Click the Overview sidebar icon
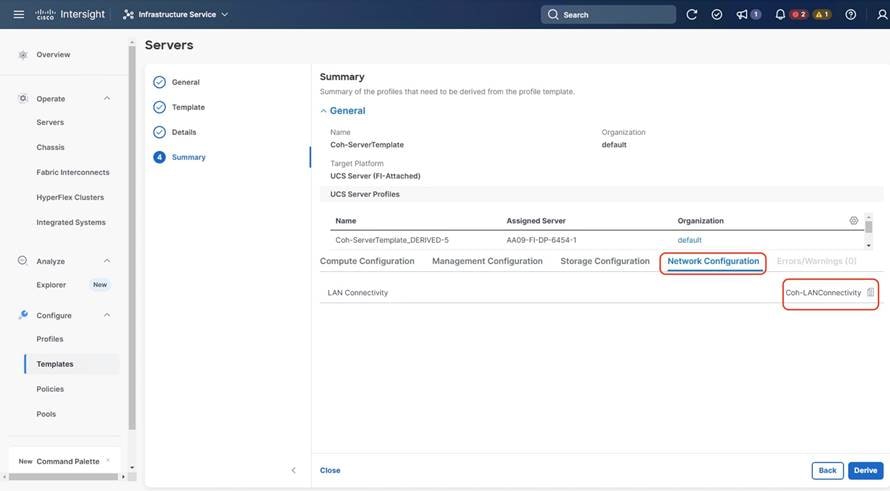Viewport: 890px width, 491px height. pyautogui.click(x=23, y=54)
